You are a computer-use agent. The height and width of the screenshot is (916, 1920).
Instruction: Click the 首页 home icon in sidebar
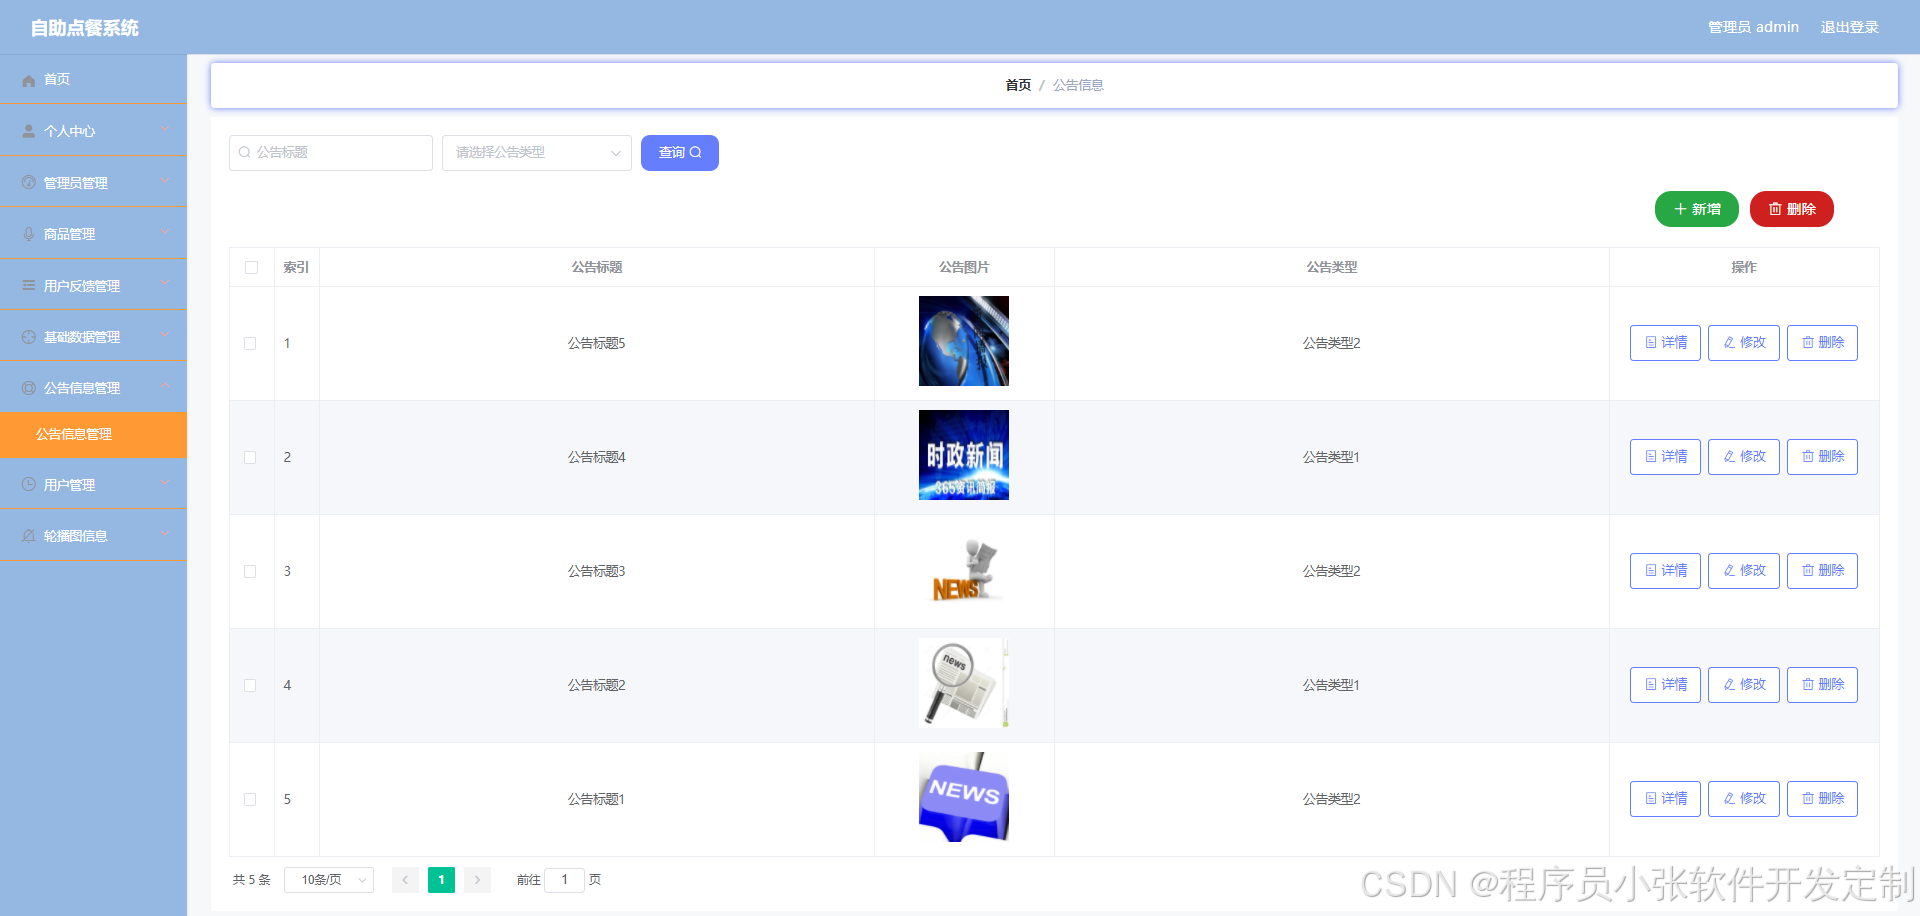point(28,79)
